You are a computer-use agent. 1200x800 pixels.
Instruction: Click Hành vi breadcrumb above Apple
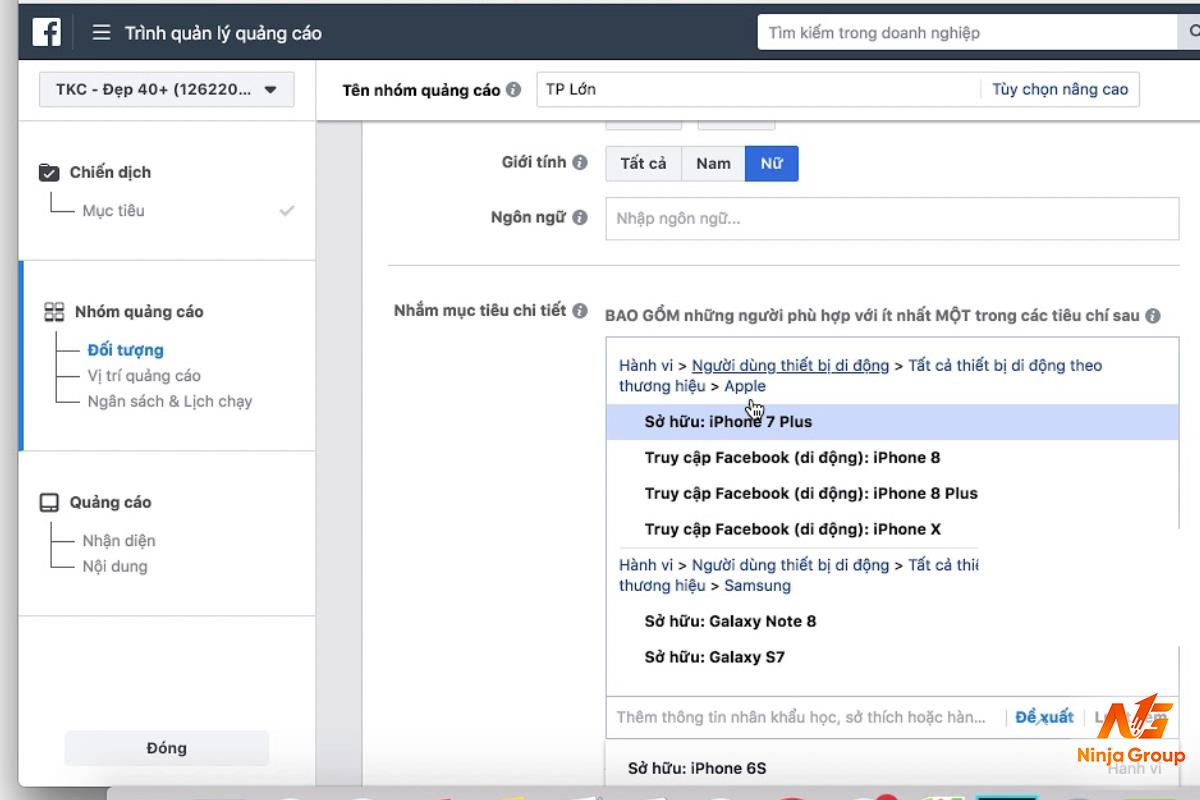(x=646, y=365)
